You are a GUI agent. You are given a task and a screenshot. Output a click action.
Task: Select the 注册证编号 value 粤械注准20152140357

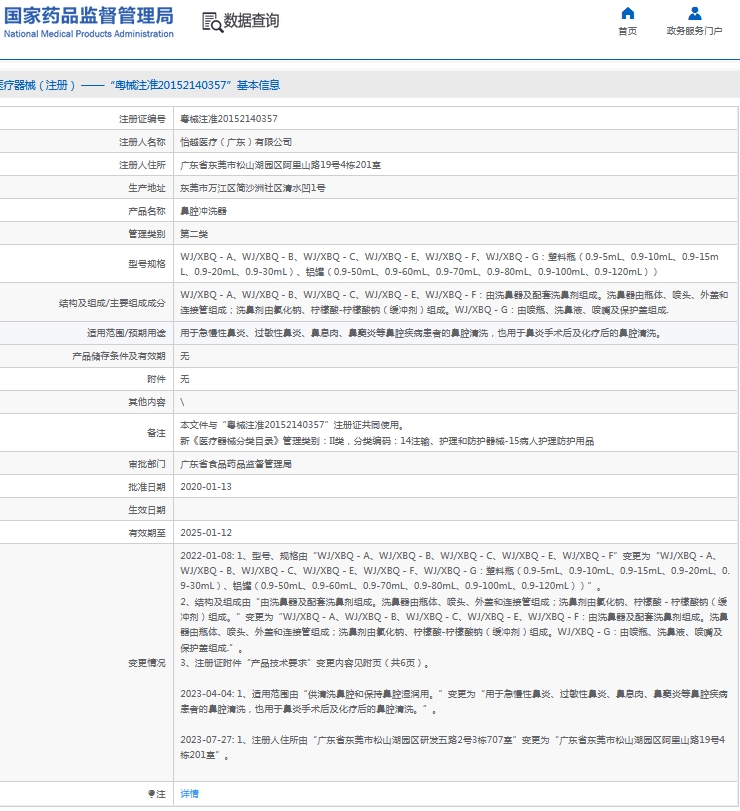click(x=229, y=119)
